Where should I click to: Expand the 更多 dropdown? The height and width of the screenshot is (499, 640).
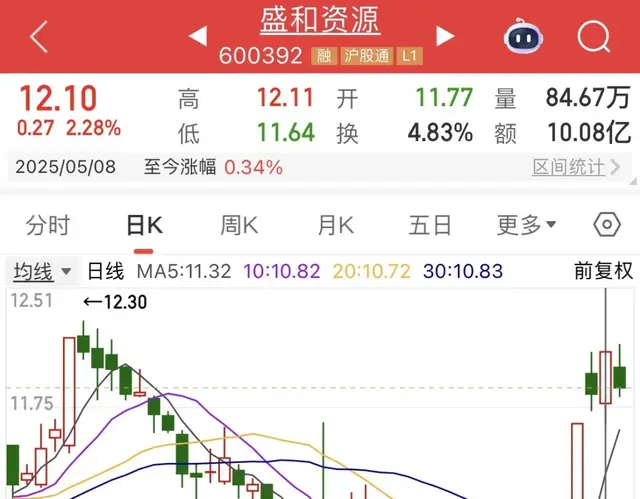[x=526, y=225]
